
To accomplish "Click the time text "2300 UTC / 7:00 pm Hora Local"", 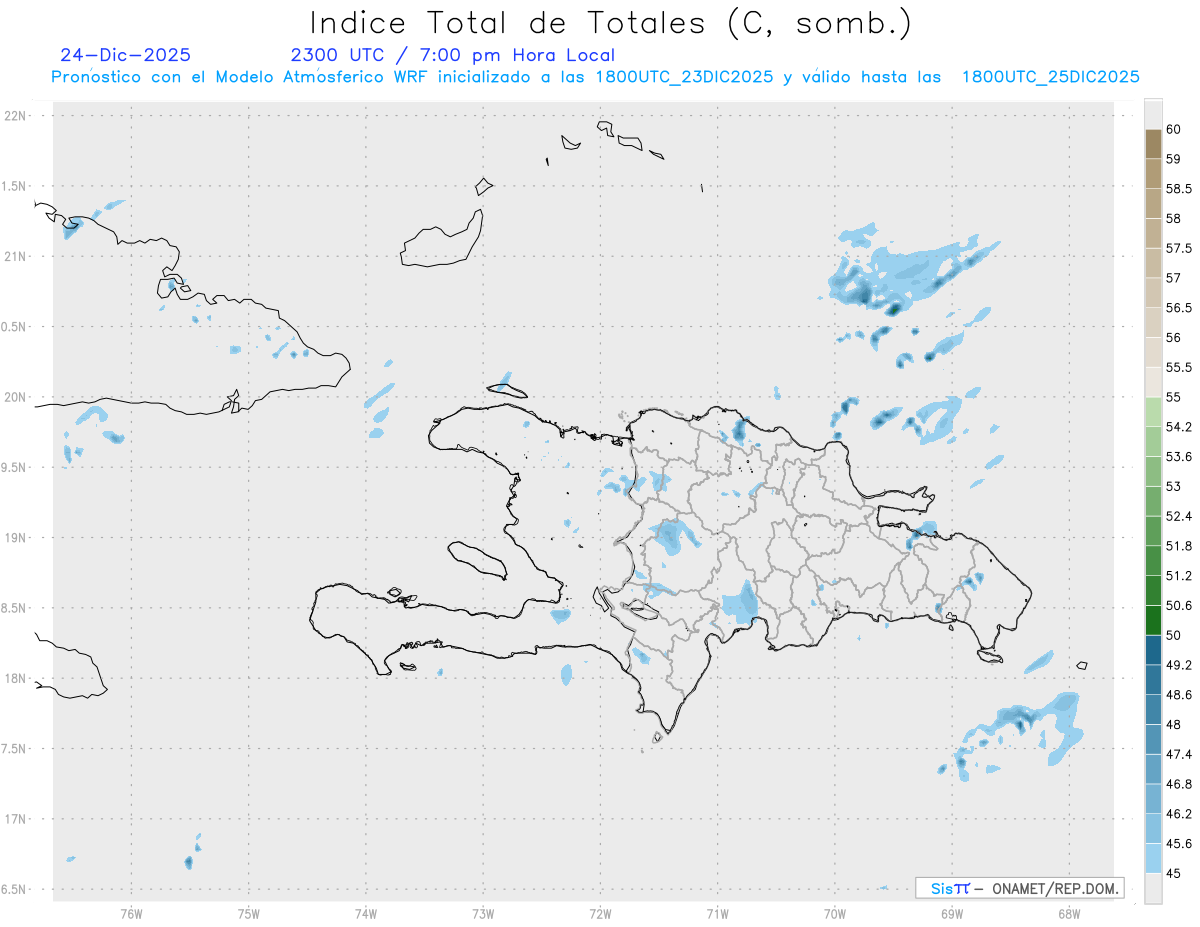I will tap(452, 55).
